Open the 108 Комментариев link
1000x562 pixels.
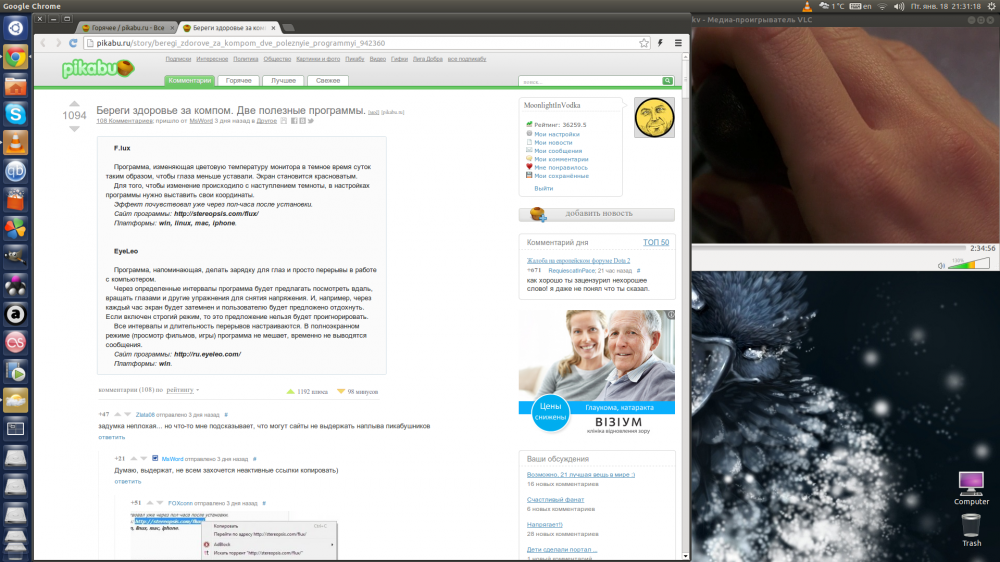[124, 121]
